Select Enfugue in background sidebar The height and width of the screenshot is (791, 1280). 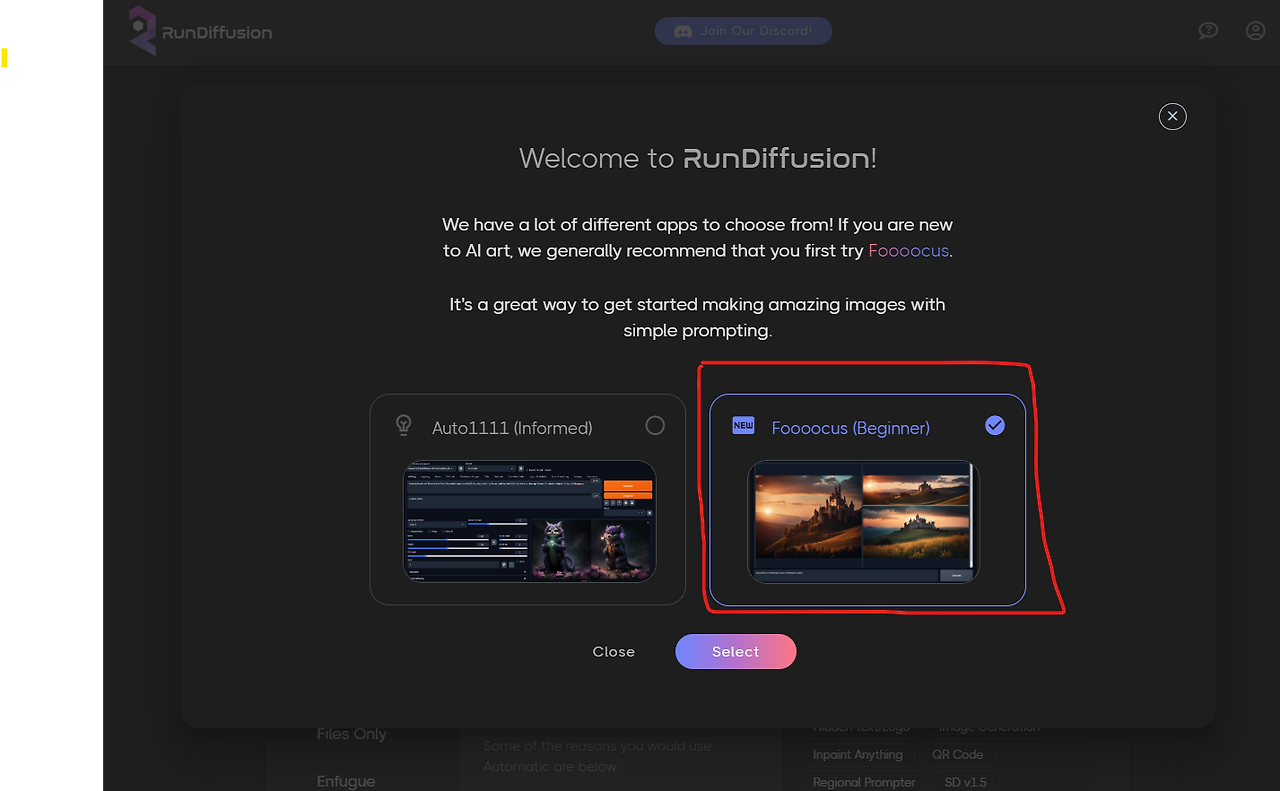click(346, 781)
